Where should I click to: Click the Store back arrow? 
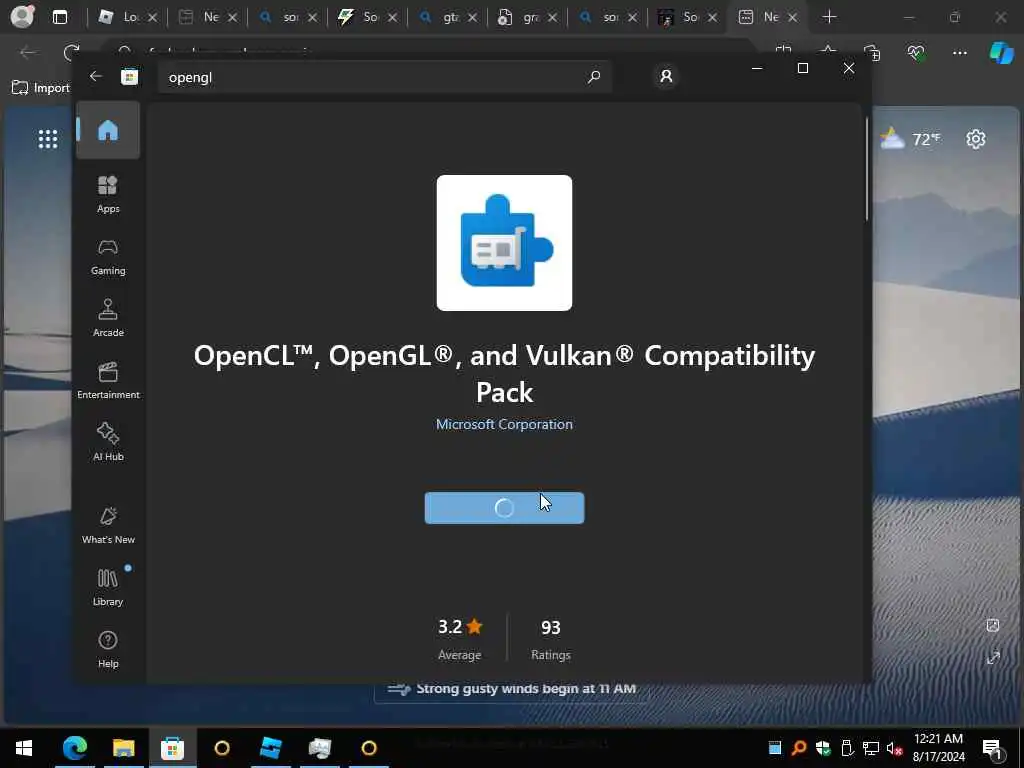click(96, 76)
